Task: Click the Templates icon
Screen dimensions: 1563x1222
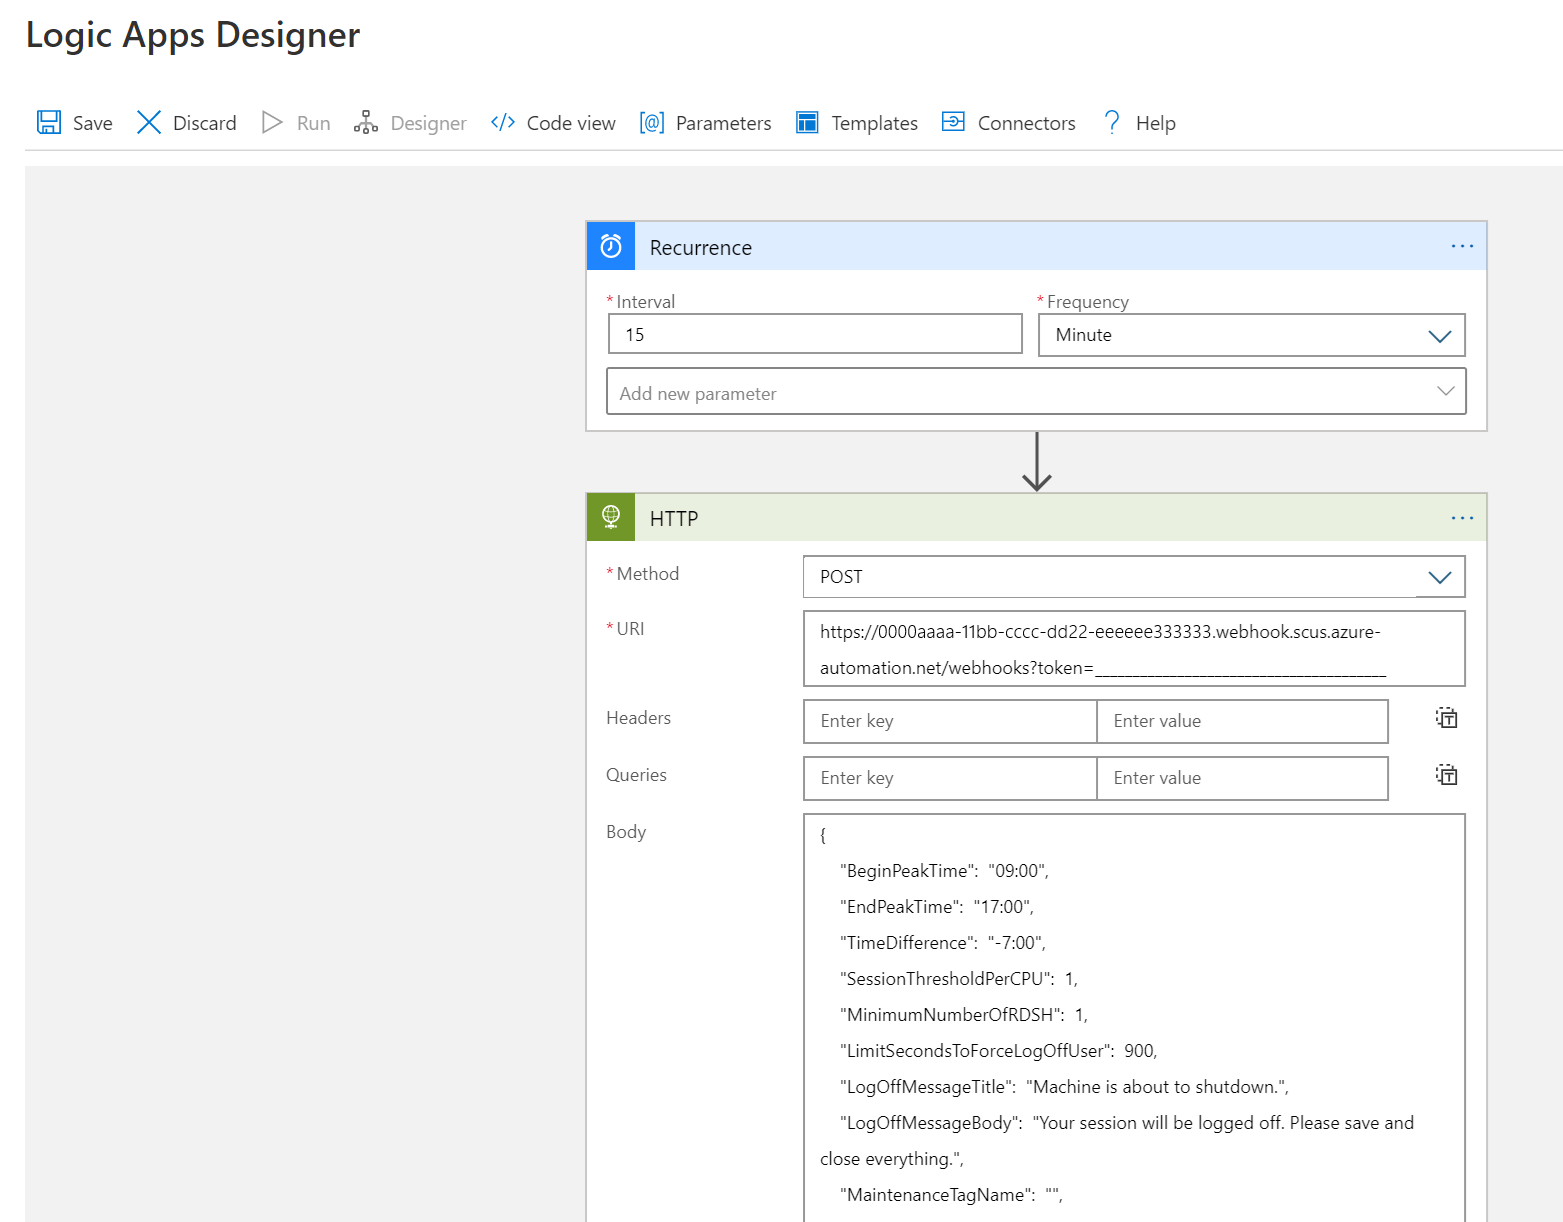Action: 806,122
